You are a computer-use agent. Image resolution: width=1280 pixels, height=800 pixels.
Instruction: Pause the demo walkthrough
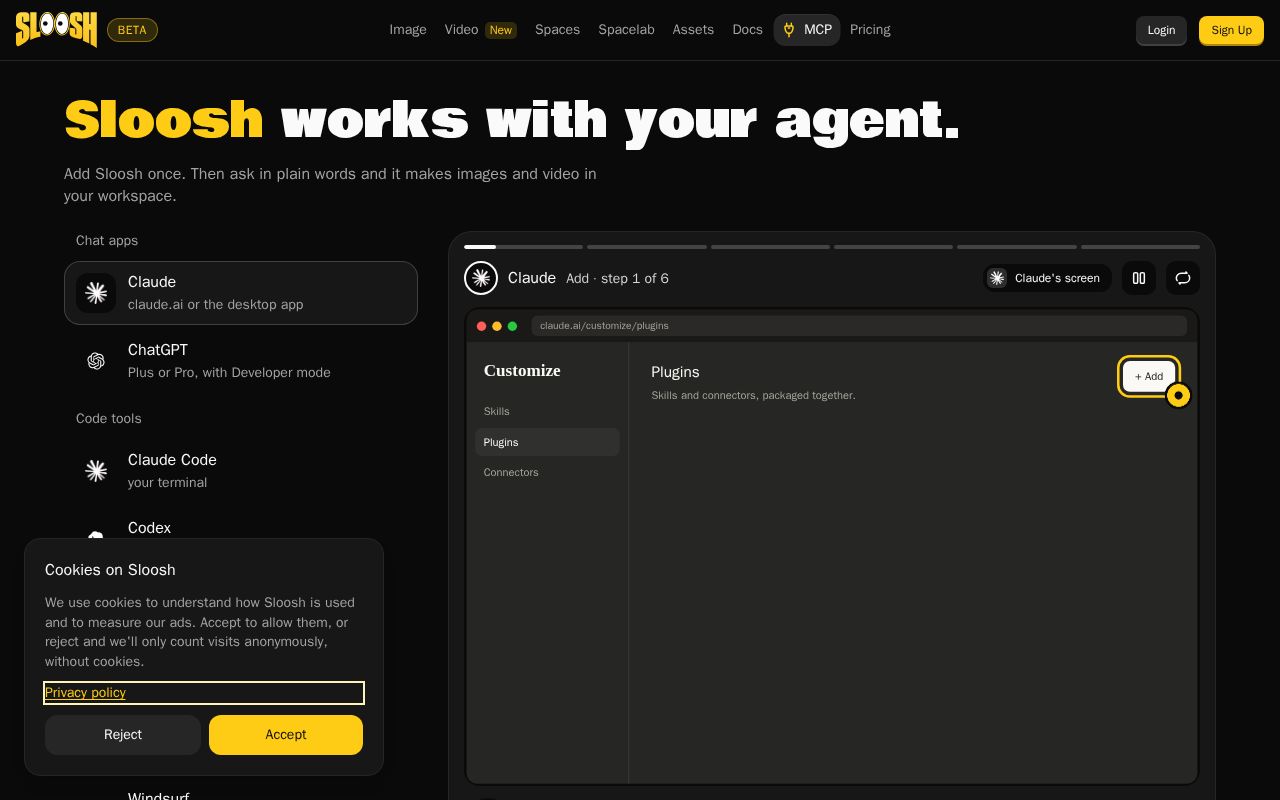1139,278
